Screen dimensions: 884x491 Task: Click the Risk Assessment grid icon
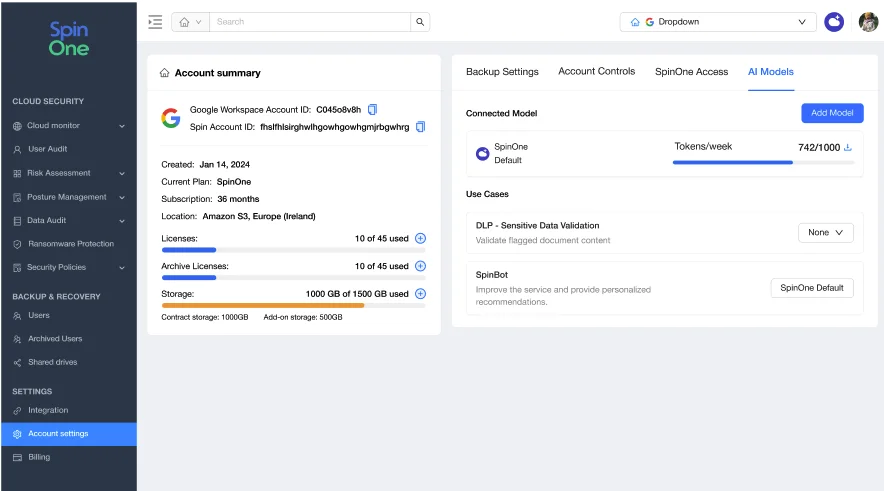pyautogui.click(x=17, y=173)
